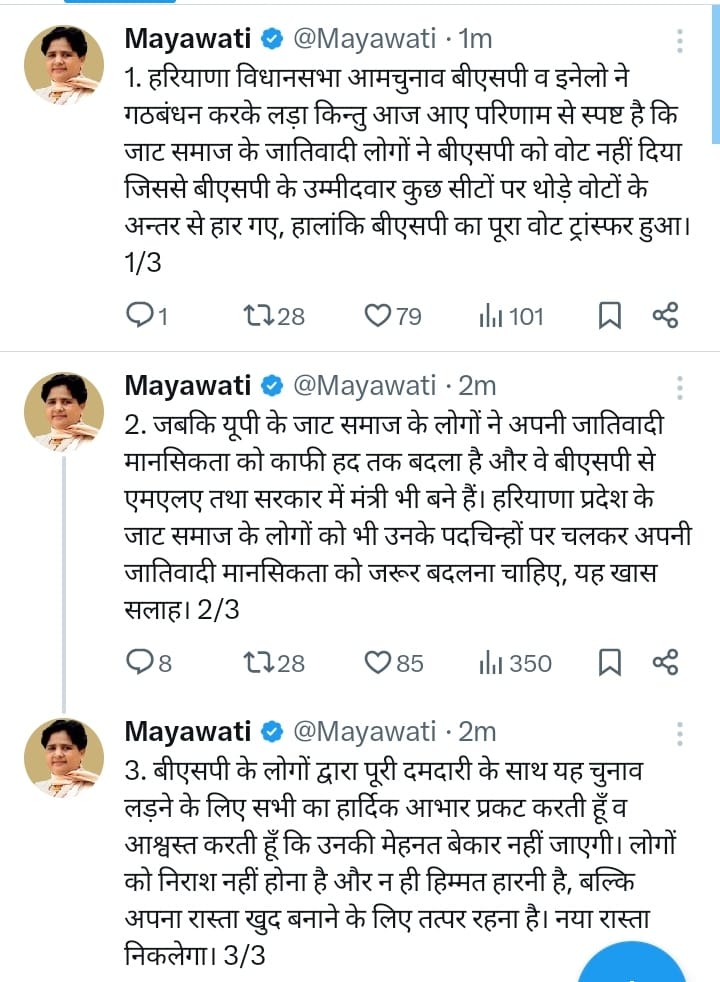
Task: Share the first tweet marked 1/3
Action: click(x=666, y=317)
